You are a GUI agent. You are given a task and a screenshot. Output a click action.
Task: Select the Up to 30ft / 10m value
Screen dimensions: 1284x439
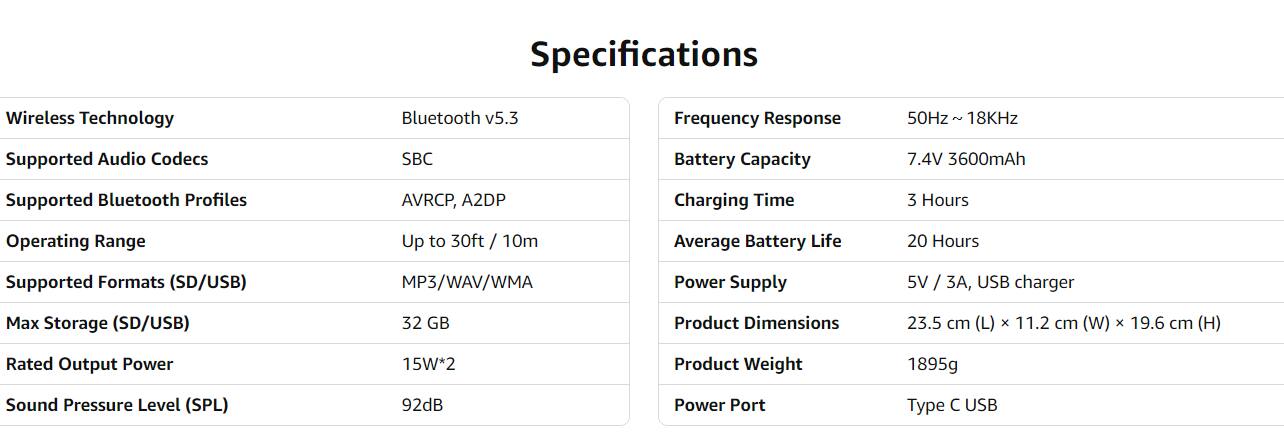point(470,241)
